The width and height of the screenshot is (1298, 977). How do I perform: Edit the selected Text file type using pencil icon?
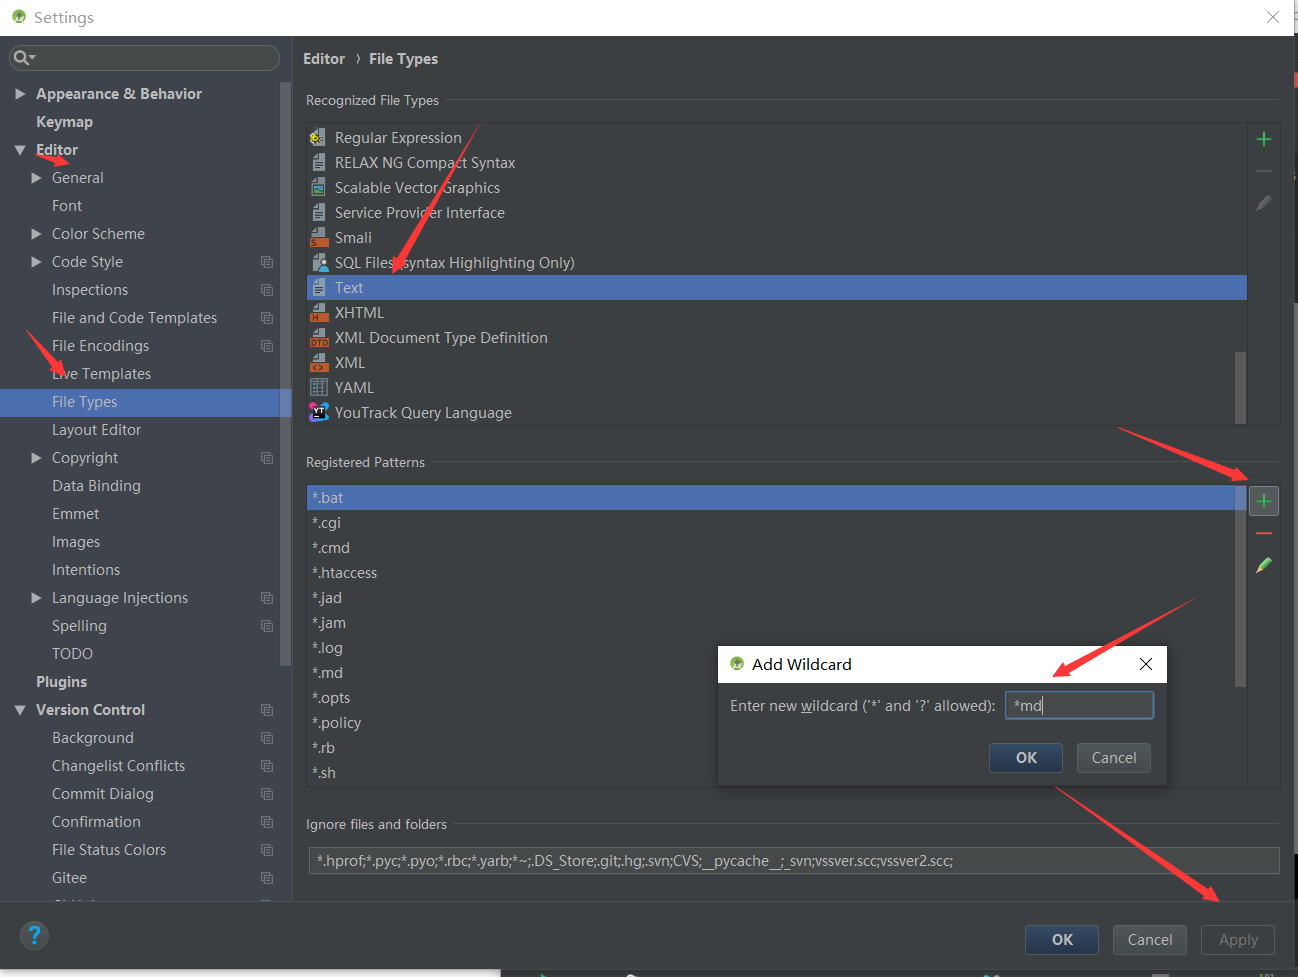[1263, 203]
